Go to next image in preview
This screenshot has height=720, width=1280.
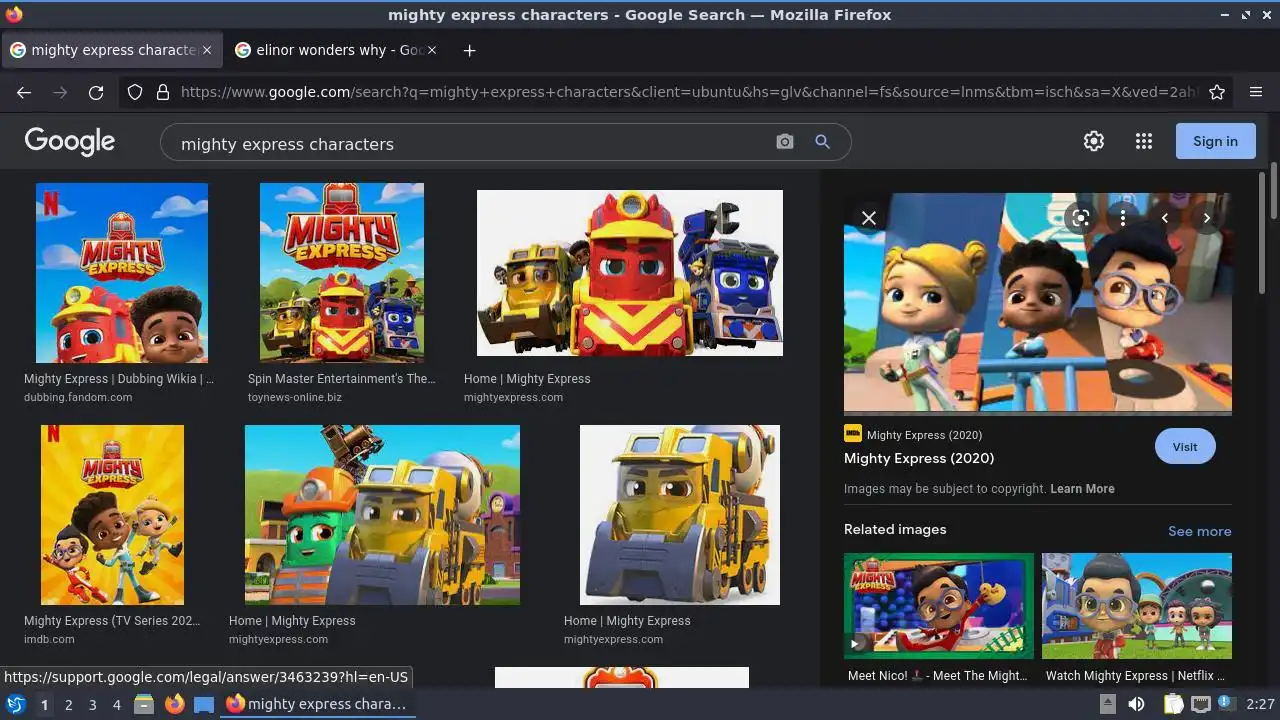[1207, 218]
